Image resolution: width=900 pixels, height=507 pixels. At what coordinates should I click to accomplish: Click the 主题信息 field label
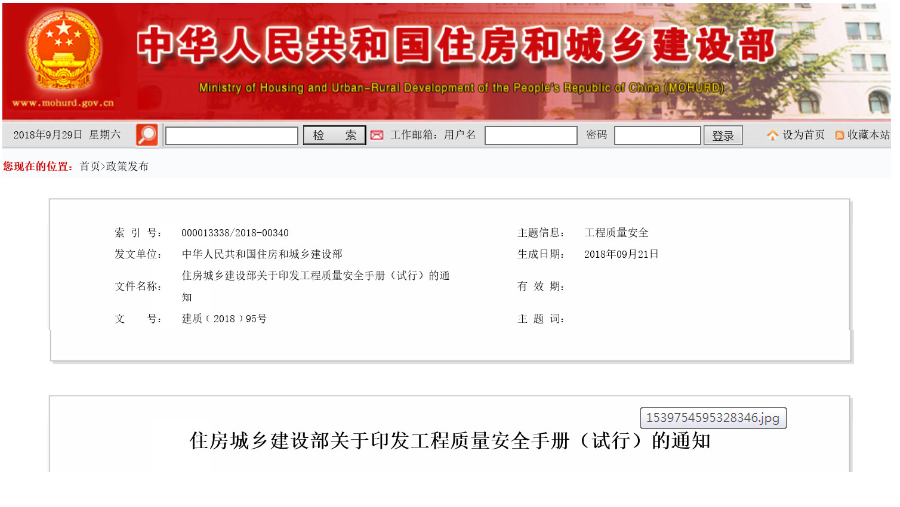point(541,233)
